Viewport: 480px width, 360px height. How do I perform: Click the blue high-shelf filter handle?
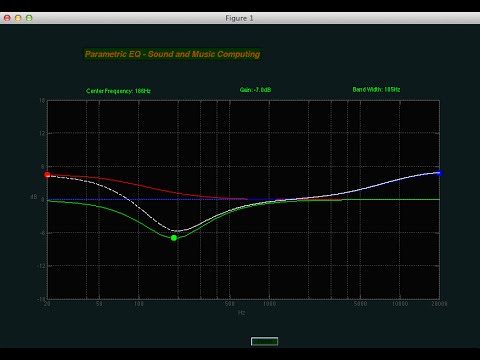tap(439, 173)
